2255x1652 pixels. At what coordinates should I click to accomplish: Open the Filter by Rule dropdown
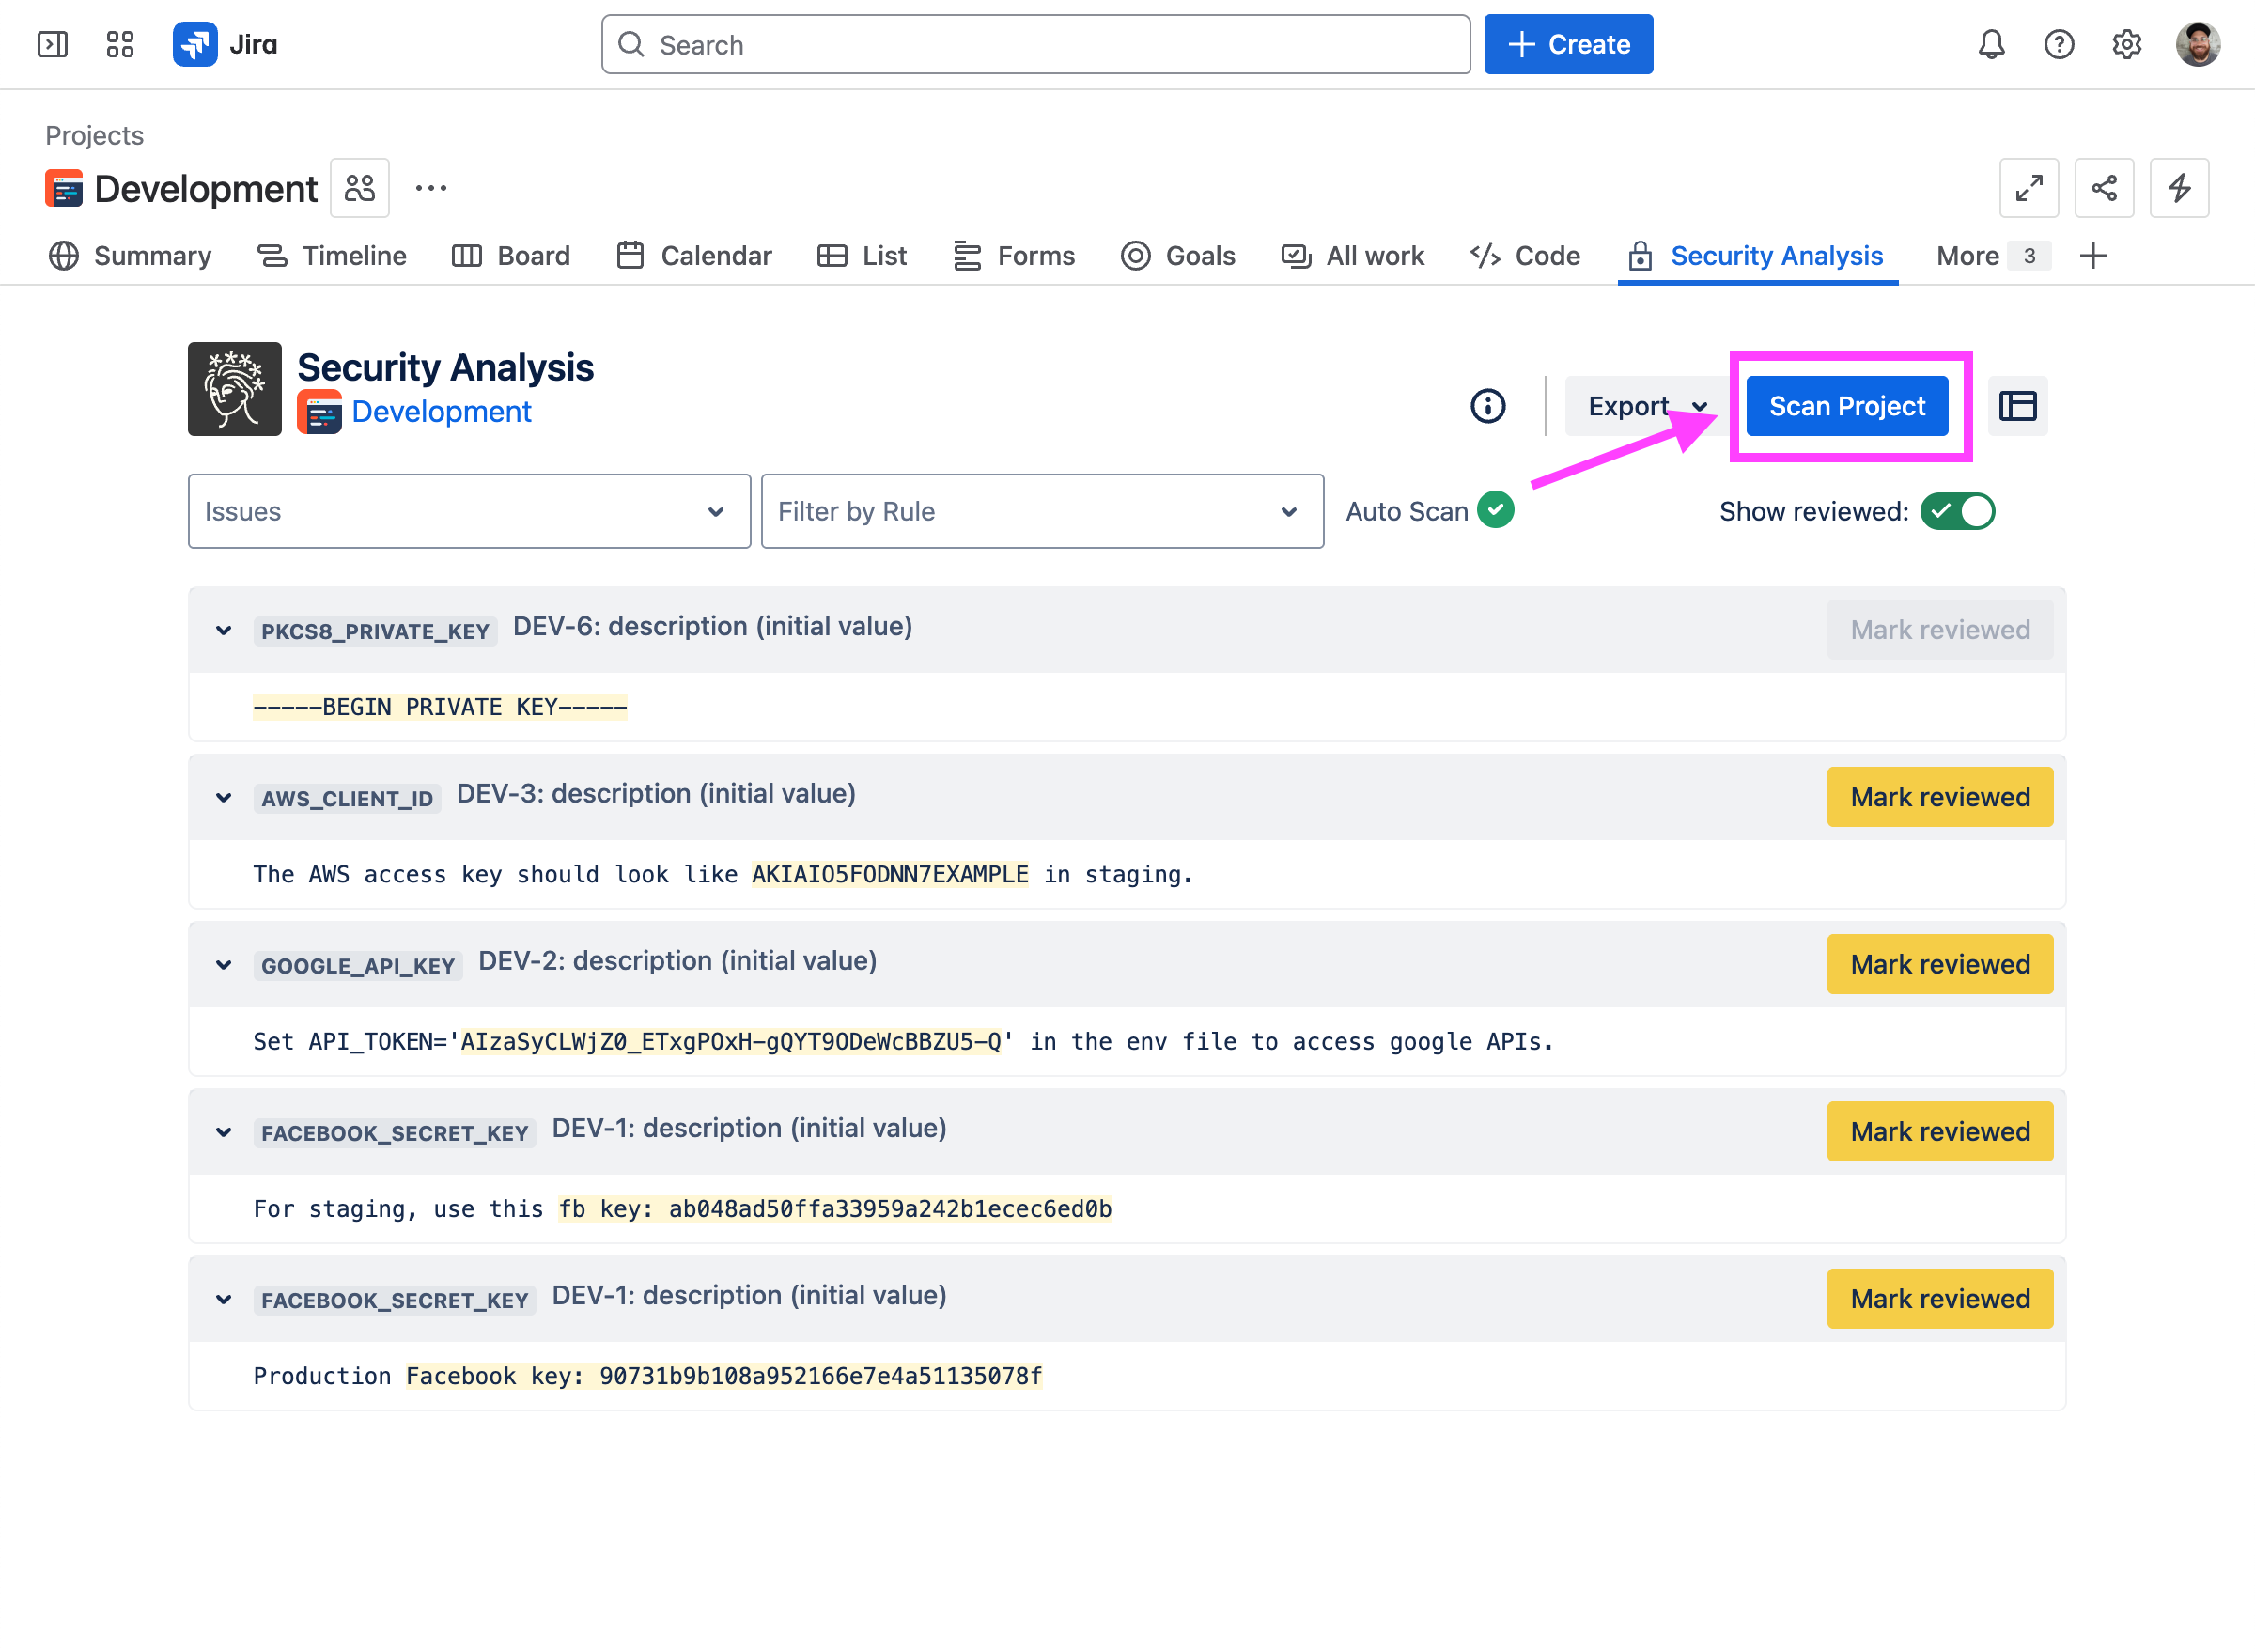click(x=1042, y=511)
